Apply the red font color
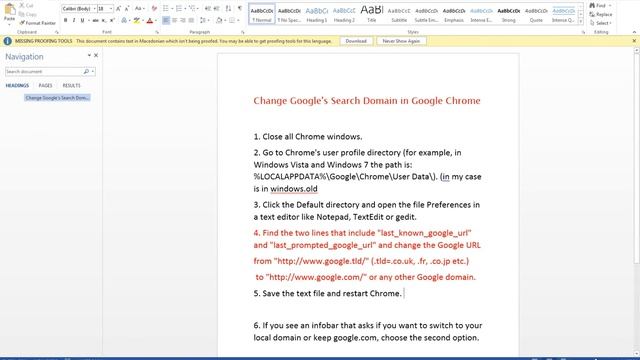The width and height of the screenshot is (640, 360). click(x=150, y=20)
